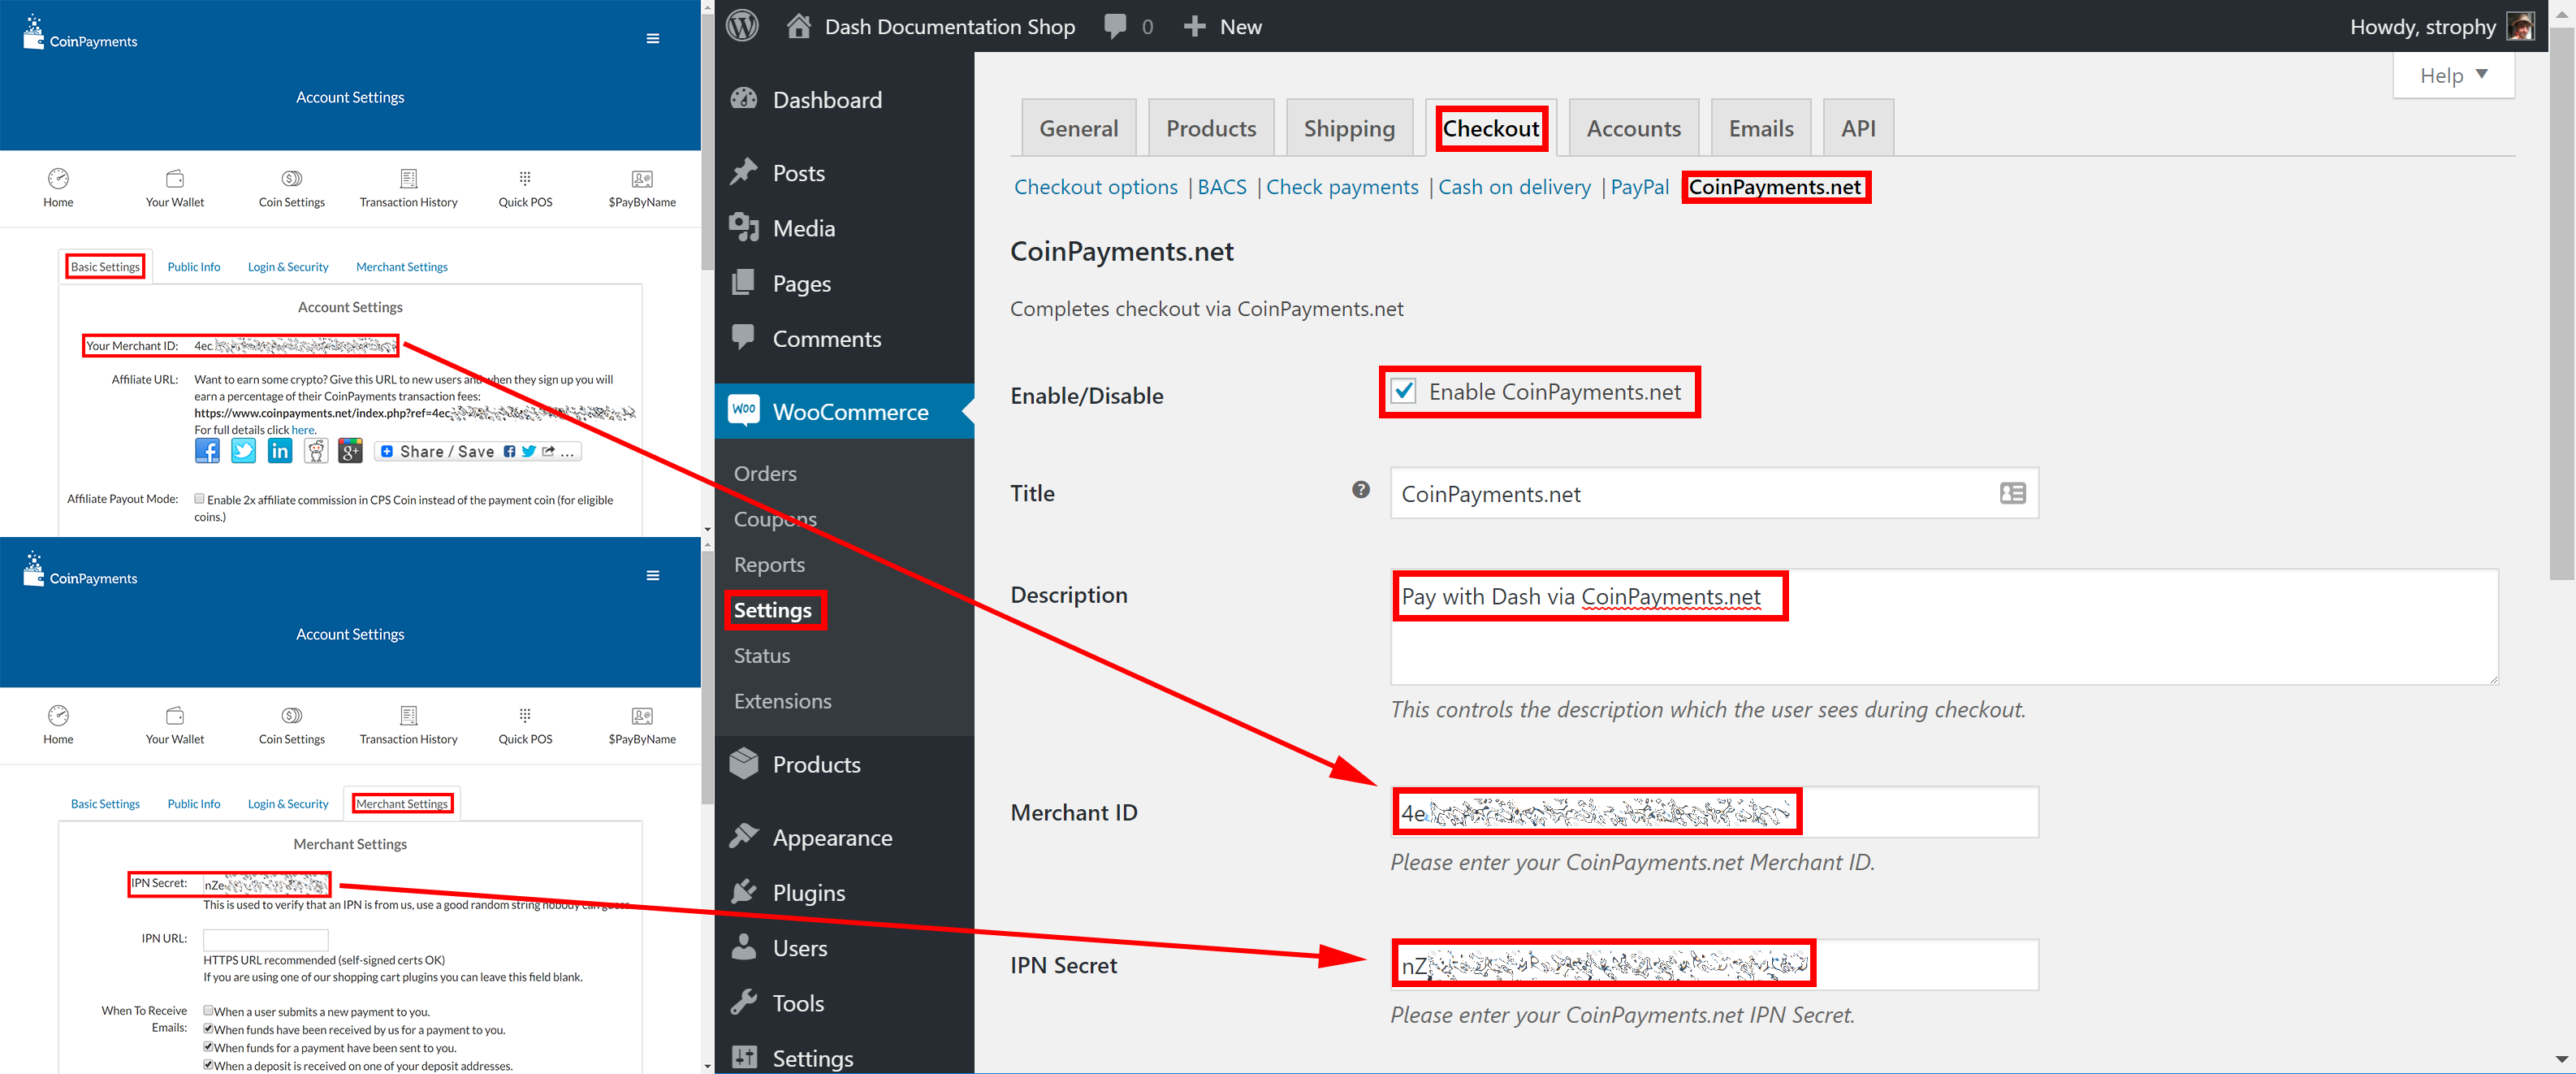Share affiliate URL via LinkedIn icon
Screen dimensions: 2576x1074
click(x=280, y=451)
